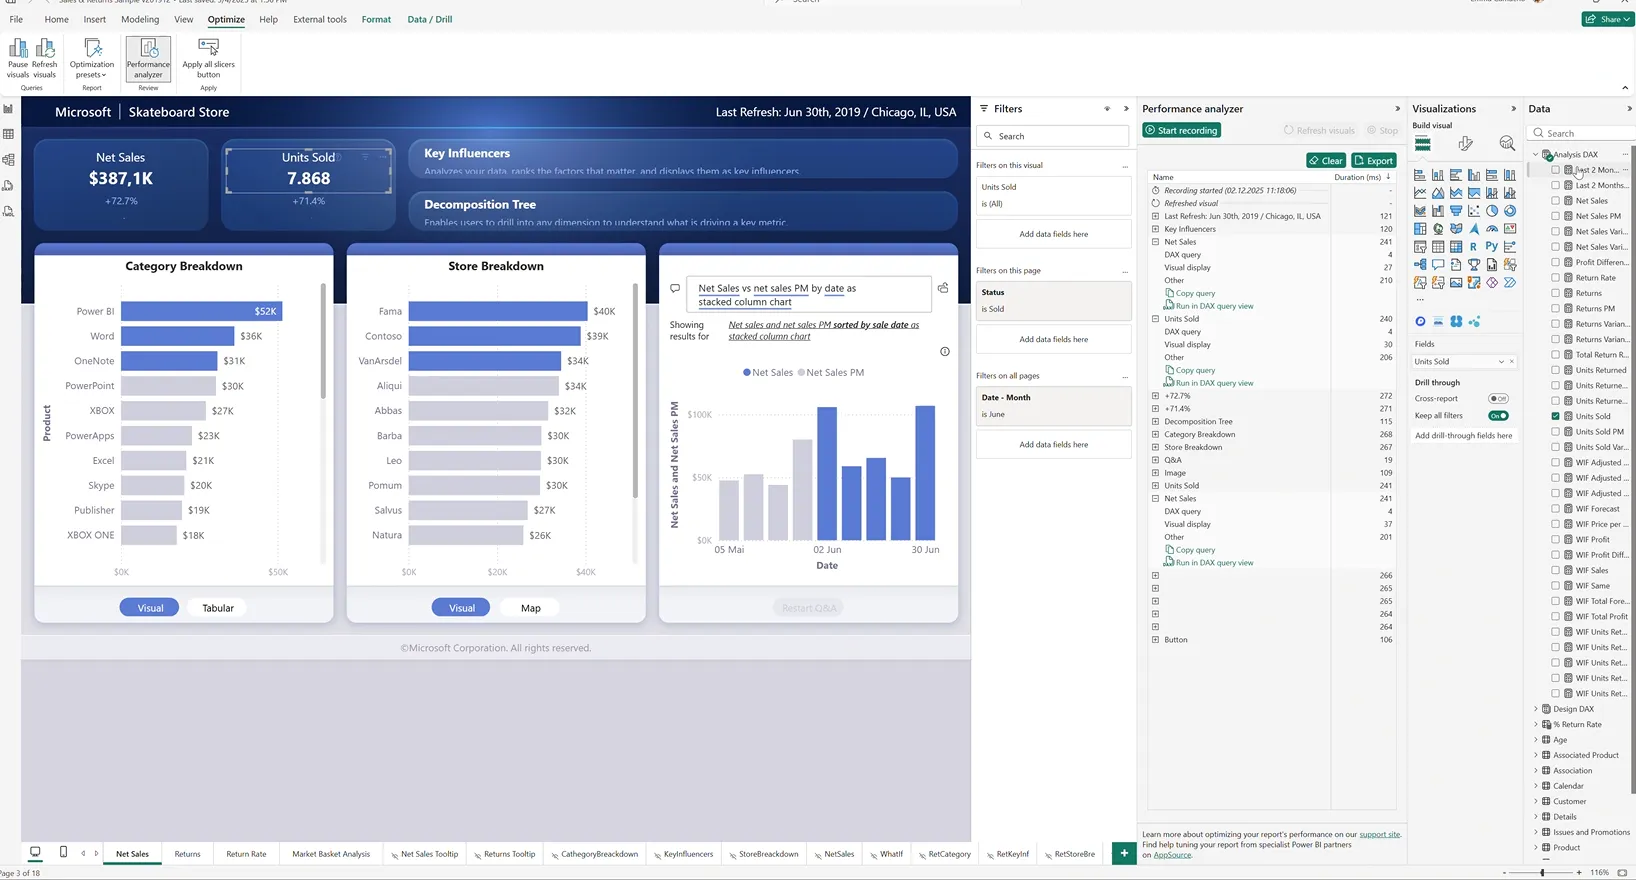Viewport: 1636px width, 880px height.
Task: Select Map in Store Breakdown
Action: pos(531,608)
